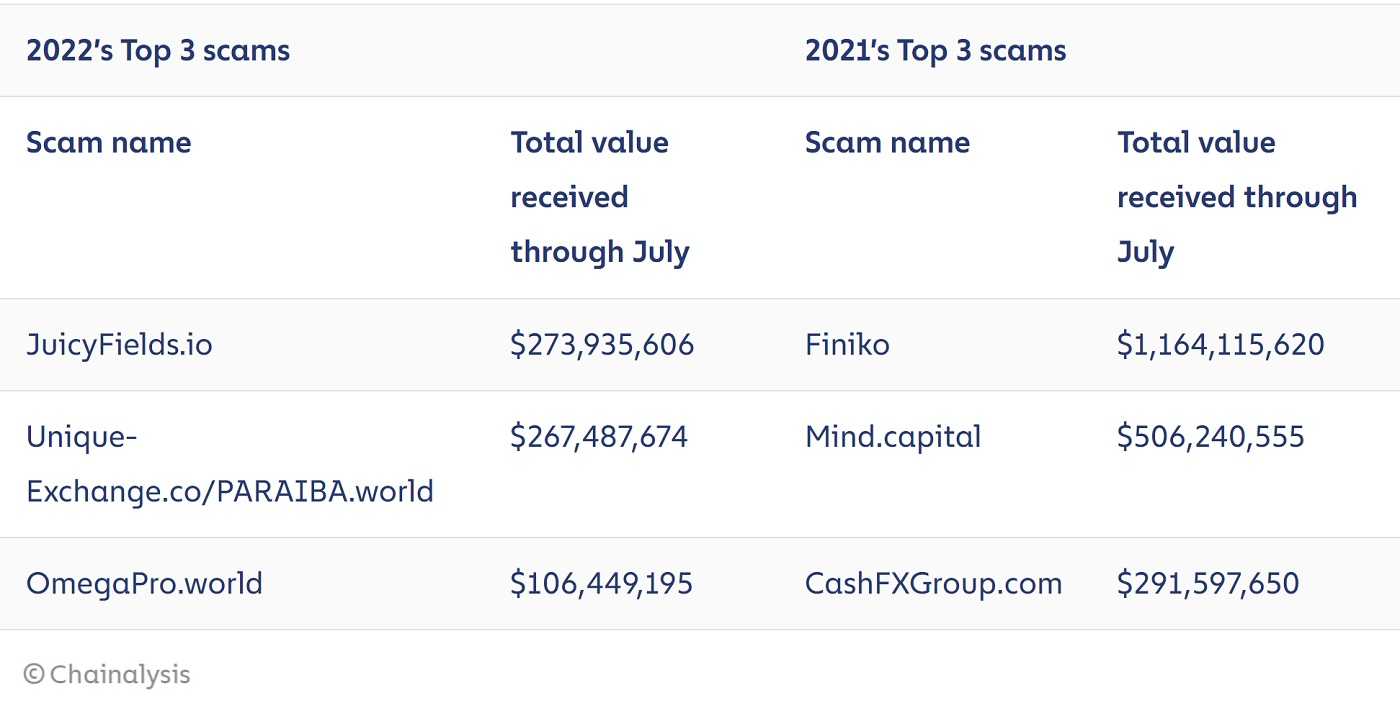Select the OmegaPro.world scam name cell
1400x707 pixels.
[144, 583]
